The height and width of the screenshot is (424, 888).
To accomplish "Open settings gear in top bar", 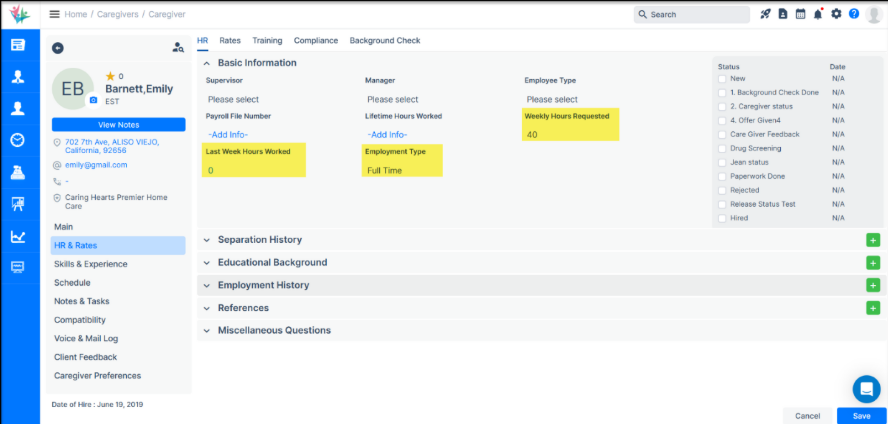I will click(836, 14).
